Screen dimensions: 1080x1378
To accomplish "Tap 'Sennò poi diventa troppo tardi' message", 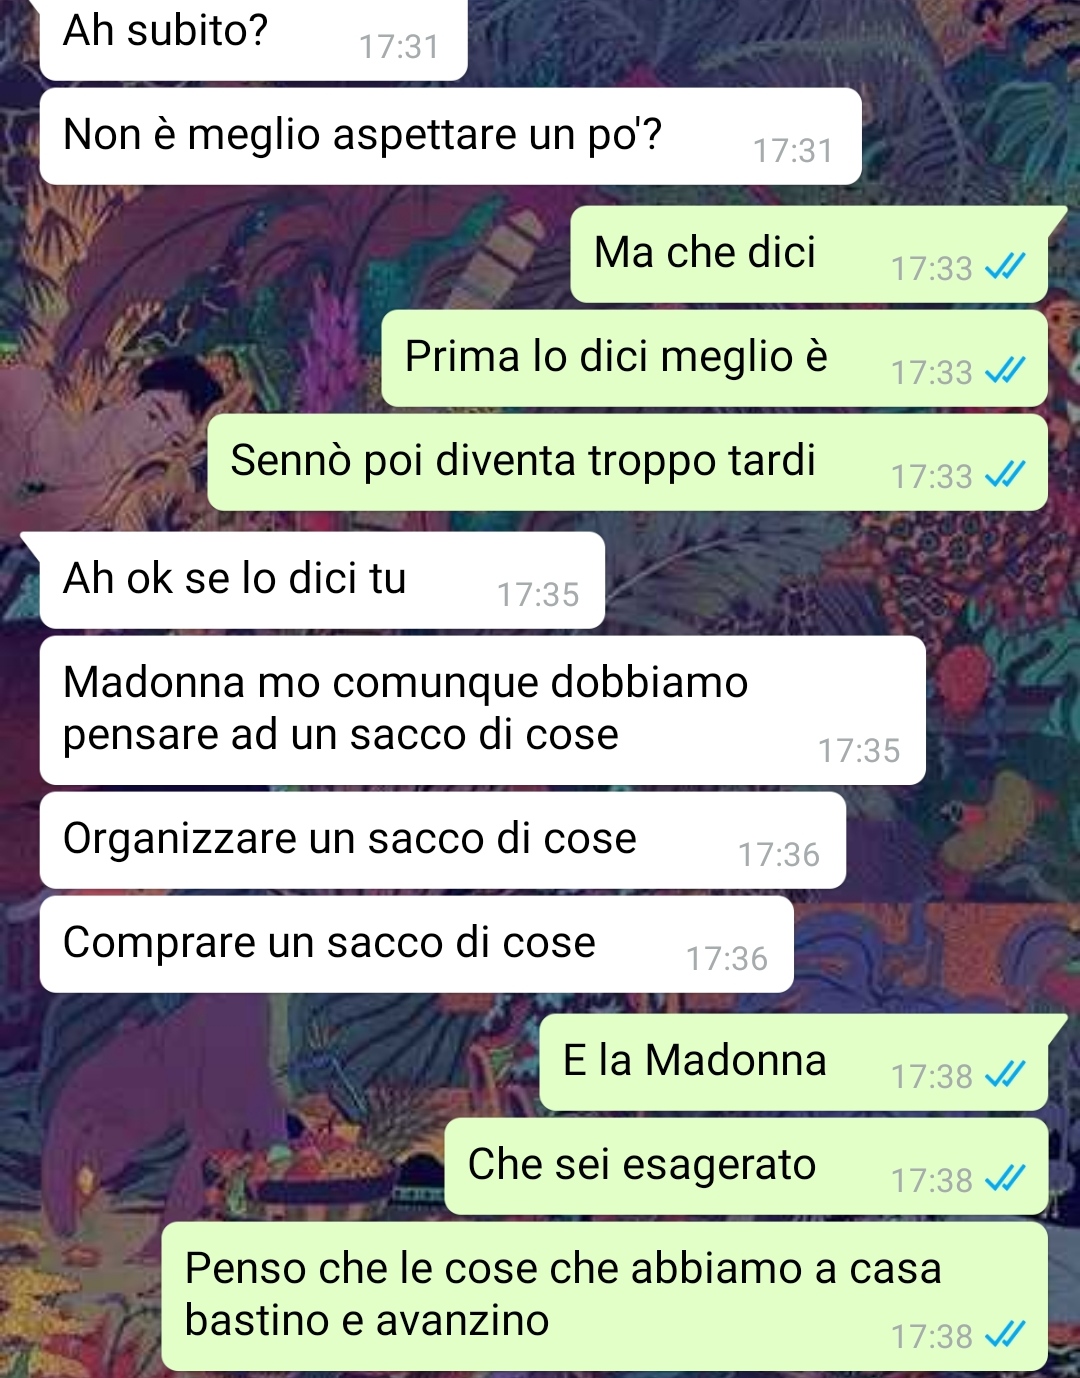I will (627, 462).
